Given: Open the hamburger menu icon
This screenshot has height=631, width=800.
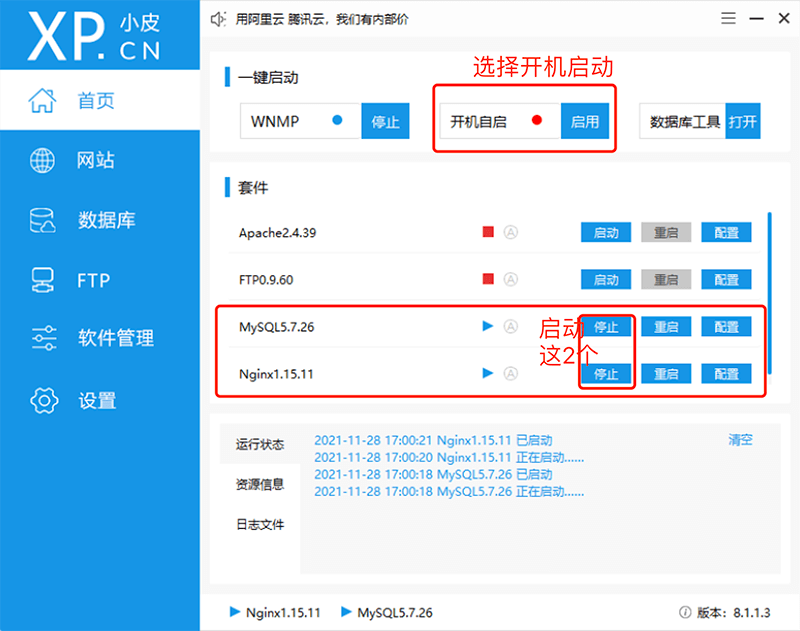Looking at the screenshot, I should click(728, 18).
